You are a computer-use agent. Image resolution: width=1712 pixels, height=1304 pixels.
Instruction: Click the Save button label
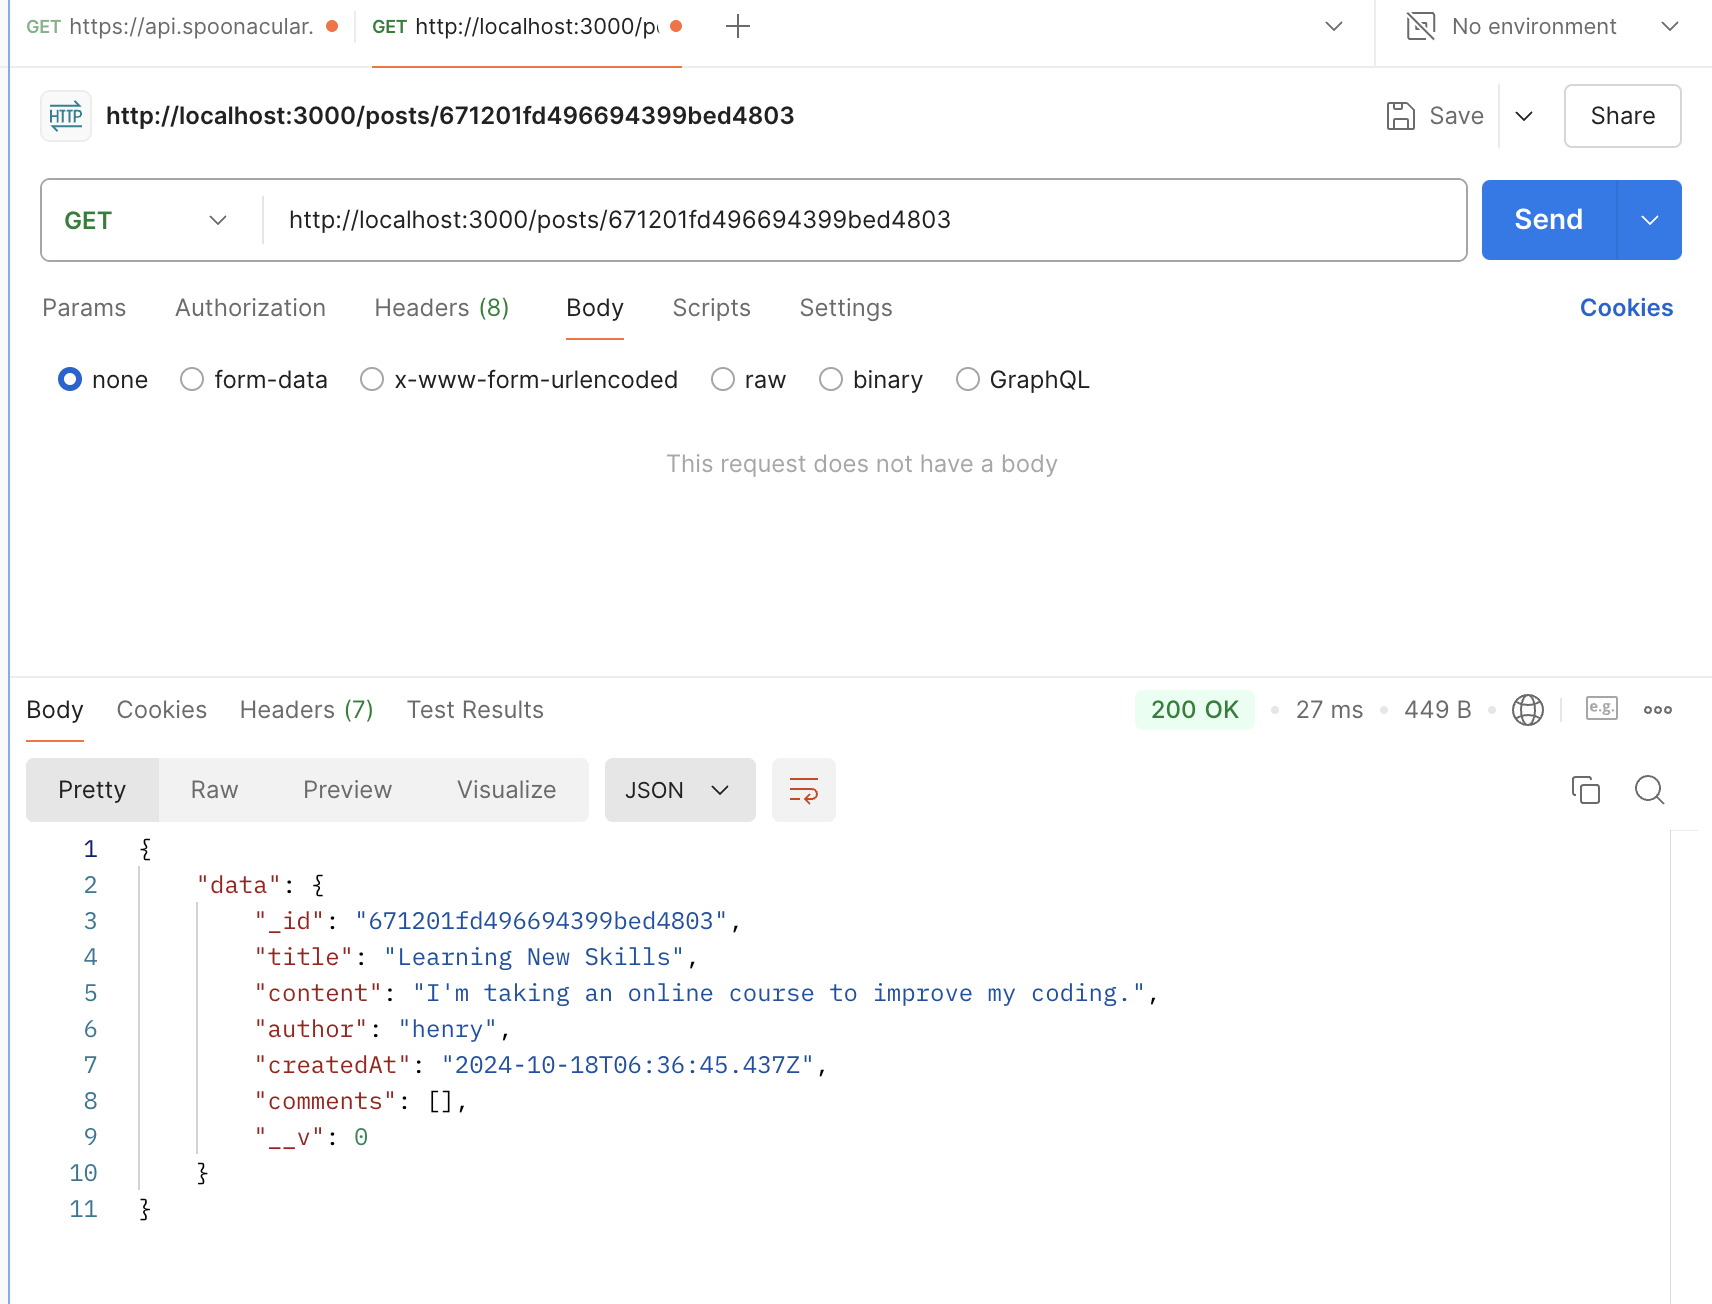(1456, 116)
